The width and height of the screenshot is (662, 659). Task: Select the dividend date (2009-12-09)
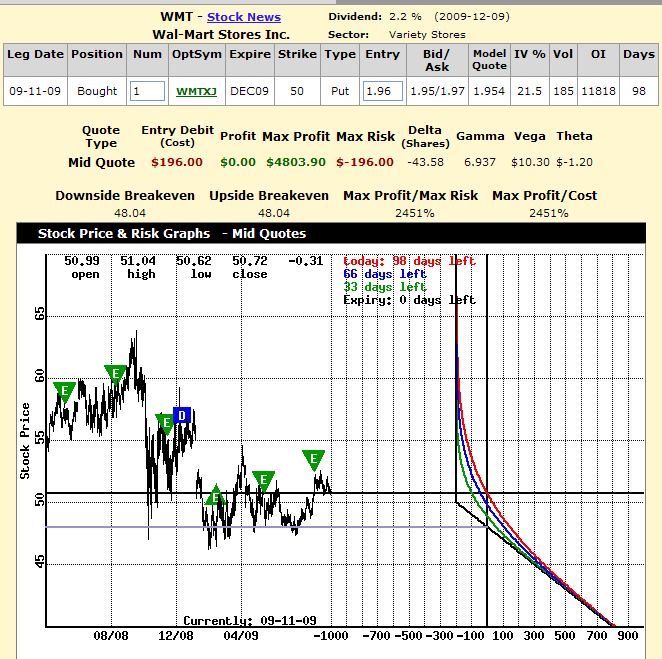(x=472, y=17)
